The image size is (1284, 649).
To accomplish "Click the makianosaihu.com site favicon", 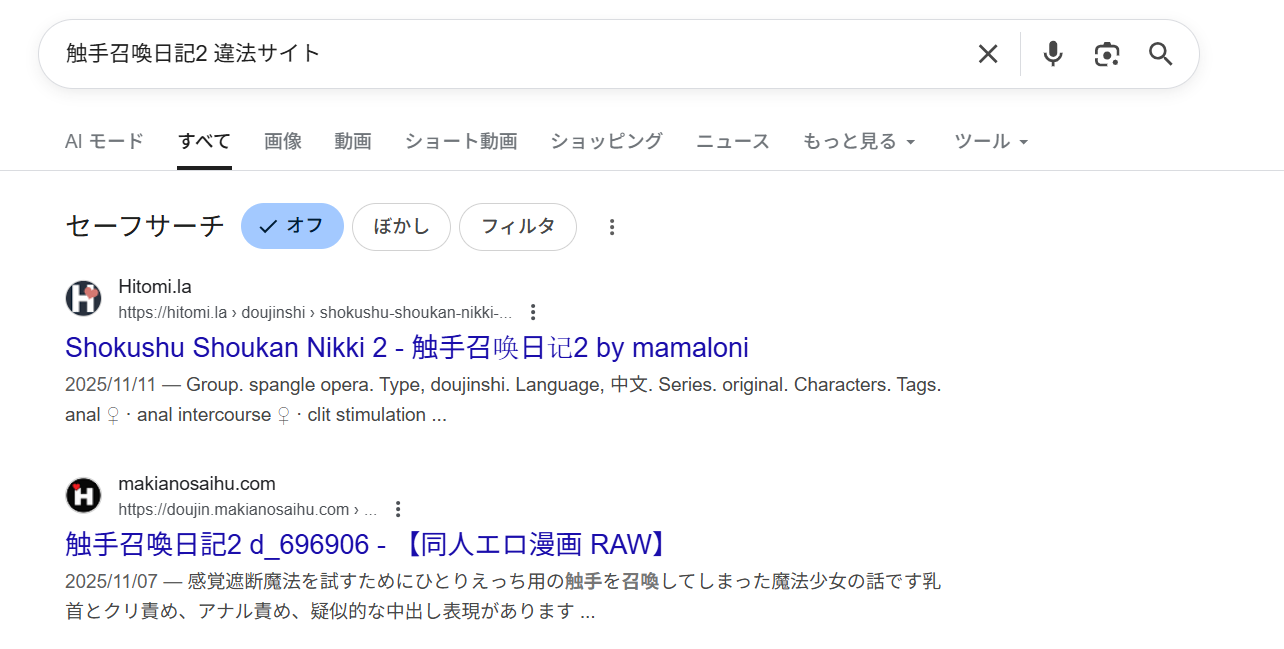I will [x=83, y=495].
